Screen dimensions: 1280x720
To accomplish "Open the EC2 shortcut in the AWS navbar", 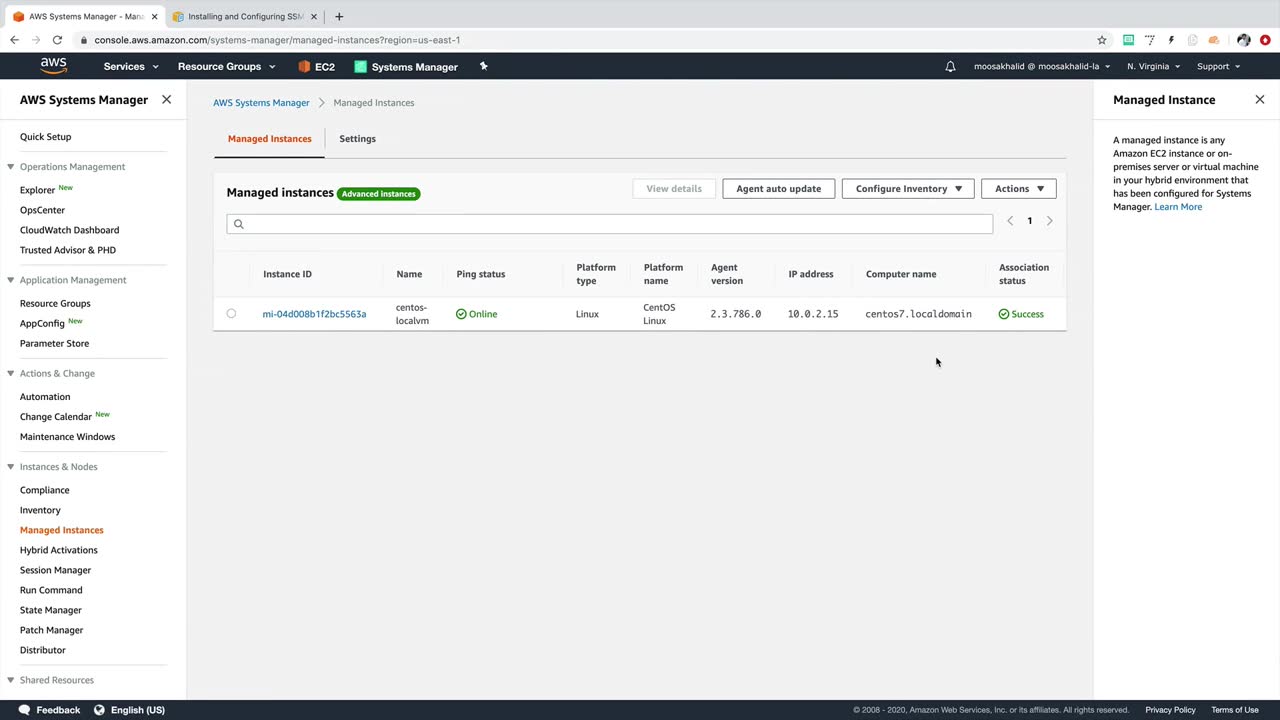I will tap(316, 67).
